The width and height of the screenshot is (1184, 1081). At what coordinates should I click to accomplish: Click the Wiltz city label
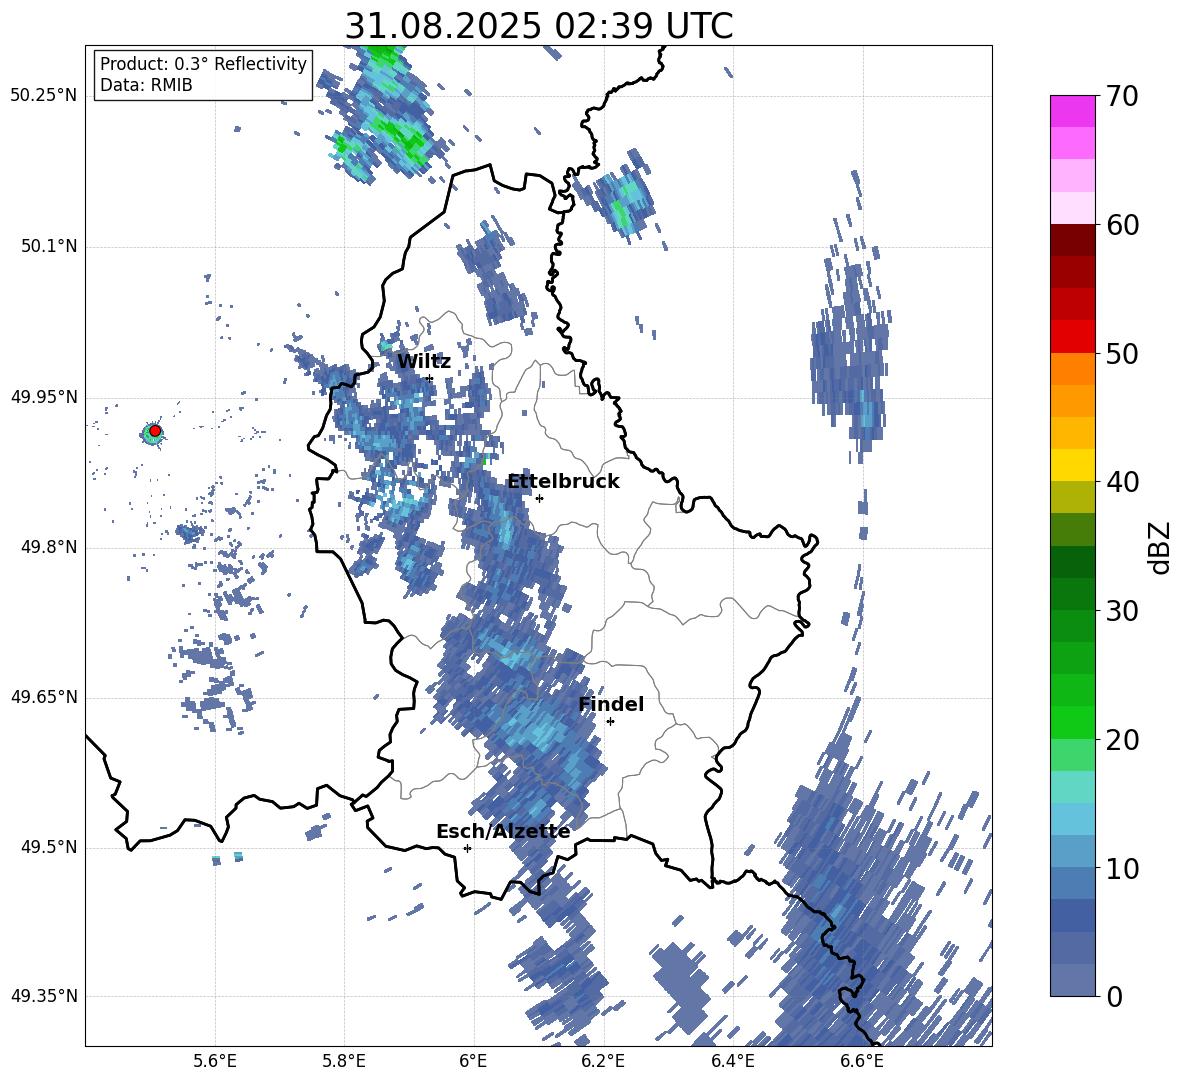[x=424, y=362]
